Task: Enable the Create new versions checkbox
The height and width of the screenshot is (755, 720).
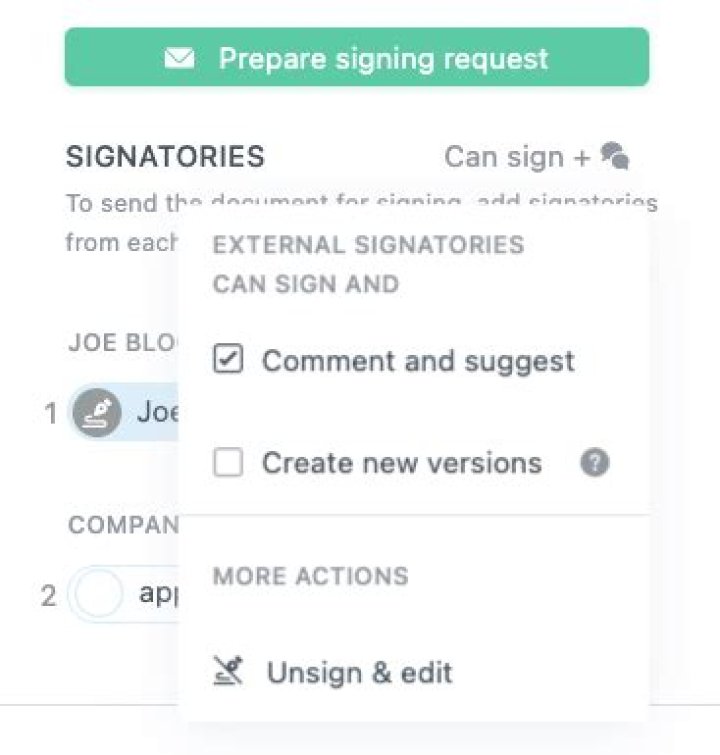Action: [x=229, y=463]
